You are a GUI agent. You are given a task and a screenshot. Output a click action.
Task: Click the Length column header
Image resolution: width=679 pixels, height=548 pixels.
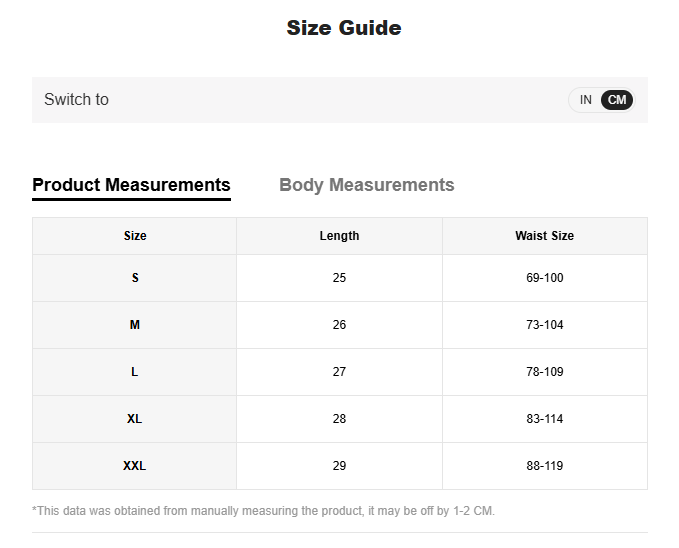click(339, 236)
